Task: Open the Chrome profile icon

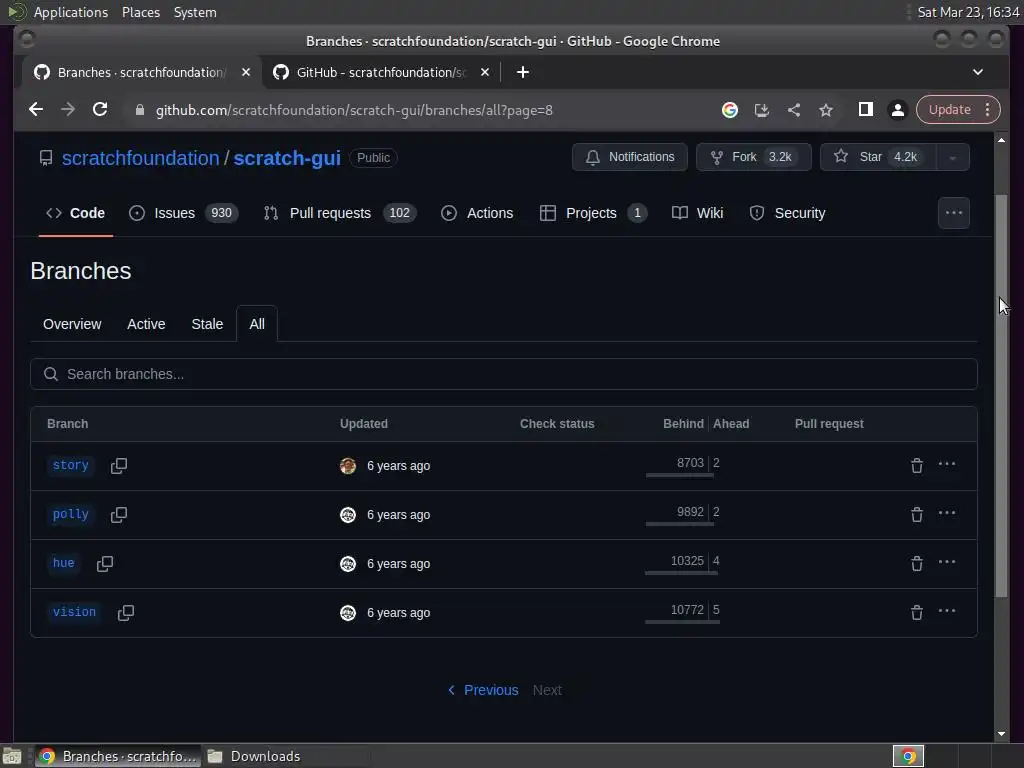Action: tap(898, 110)
